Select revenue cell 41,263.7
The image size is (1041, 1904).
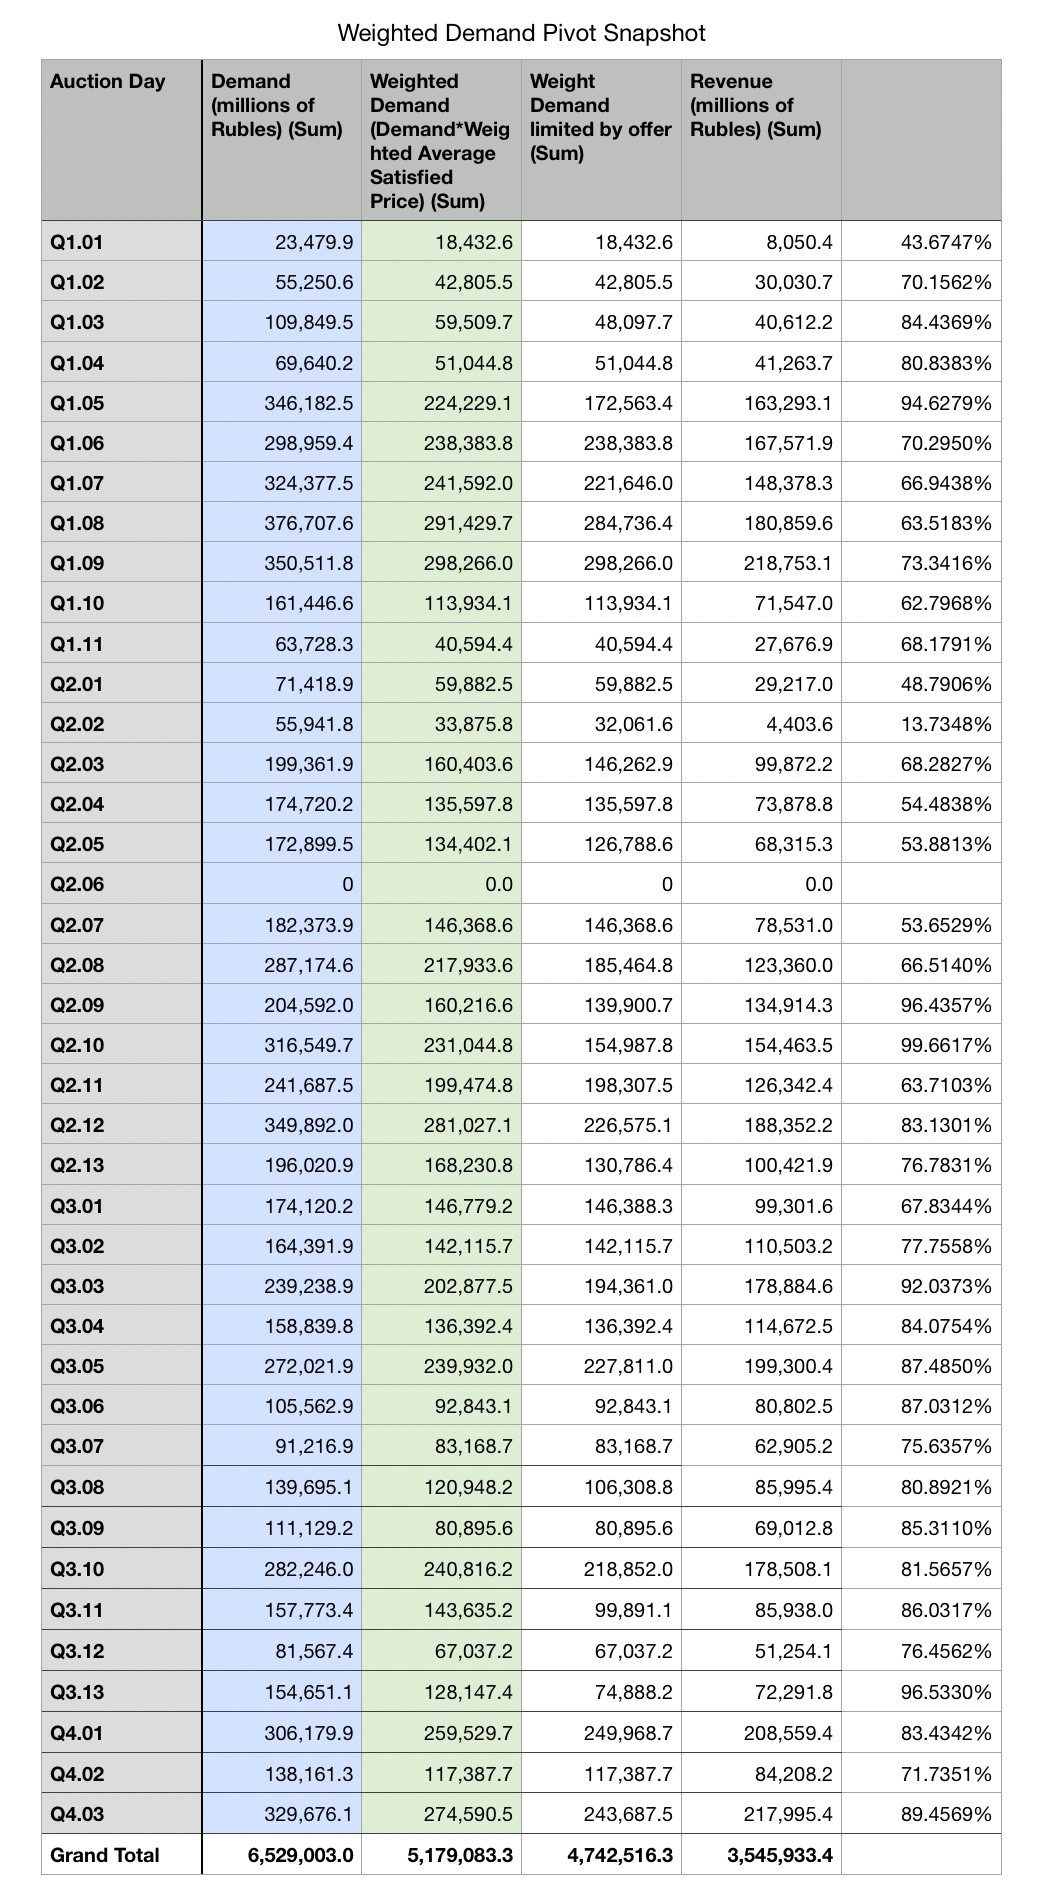[x=762, y=363]
